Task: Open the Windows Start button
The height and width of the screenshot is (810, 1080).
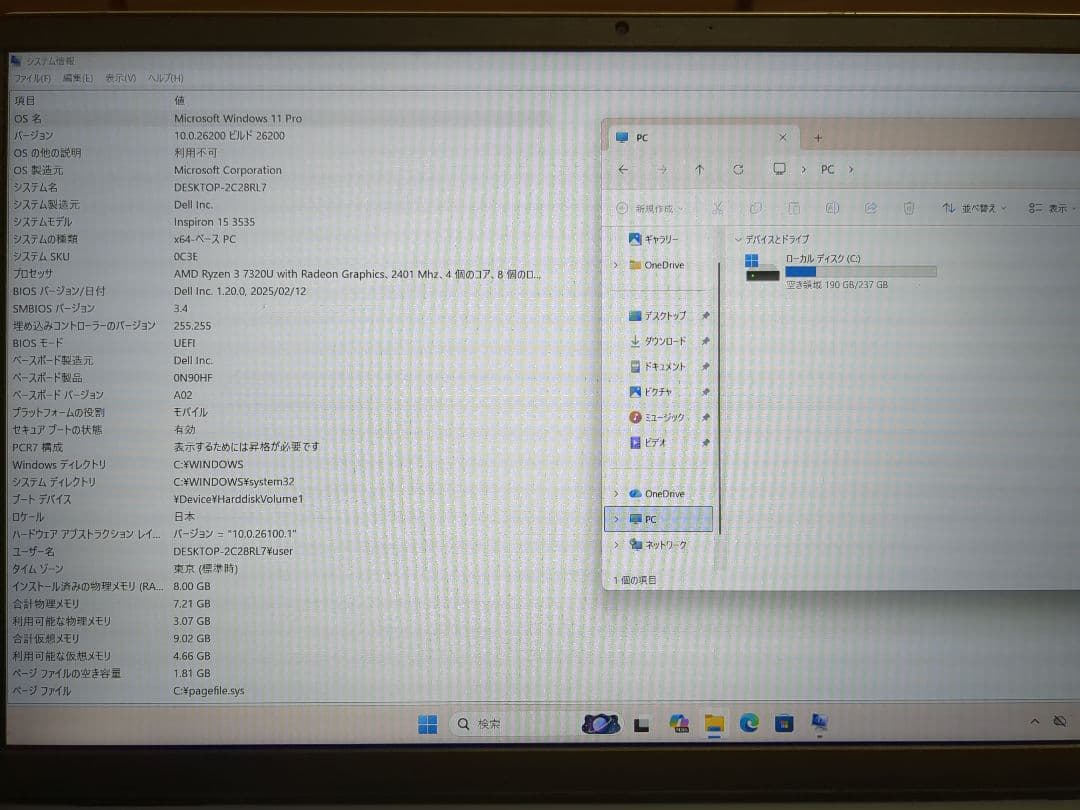Action: (427, 724)
